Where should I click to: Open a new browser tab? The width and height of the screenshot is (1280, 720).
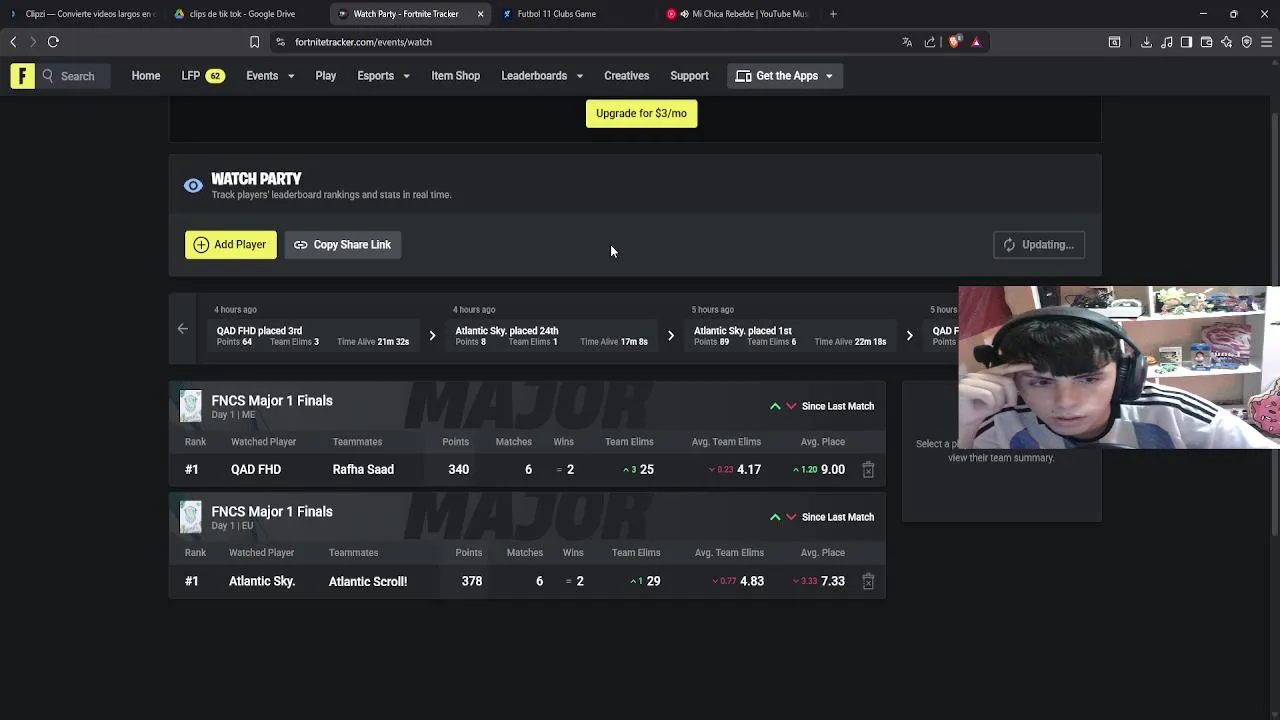833,14
